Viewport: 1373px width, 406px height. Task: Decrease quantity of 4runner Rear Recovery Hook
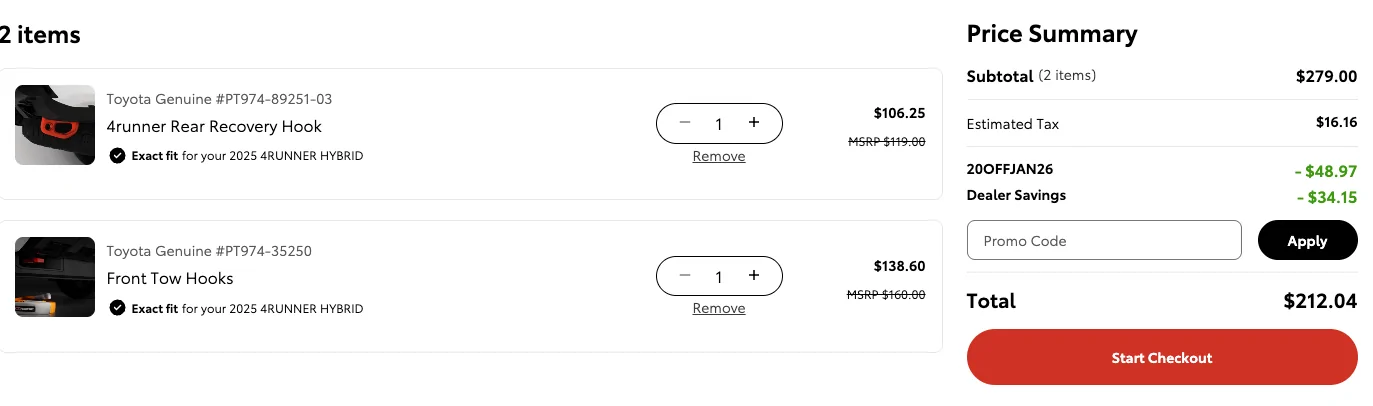point(685,123)
